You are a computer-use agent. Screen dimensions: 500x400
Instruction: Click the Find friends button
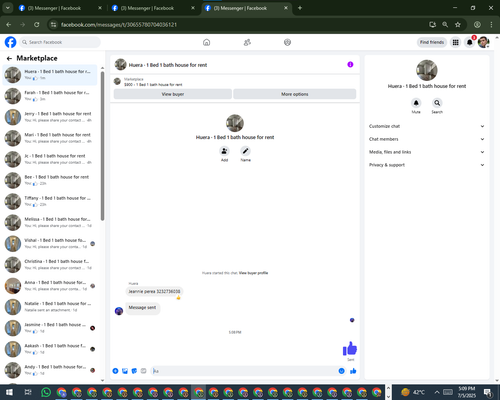click(432, 42)
